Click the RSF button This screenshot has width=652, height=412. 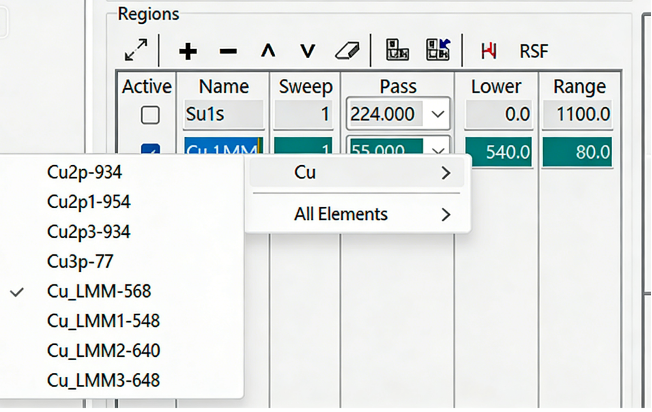pos(534,52)
